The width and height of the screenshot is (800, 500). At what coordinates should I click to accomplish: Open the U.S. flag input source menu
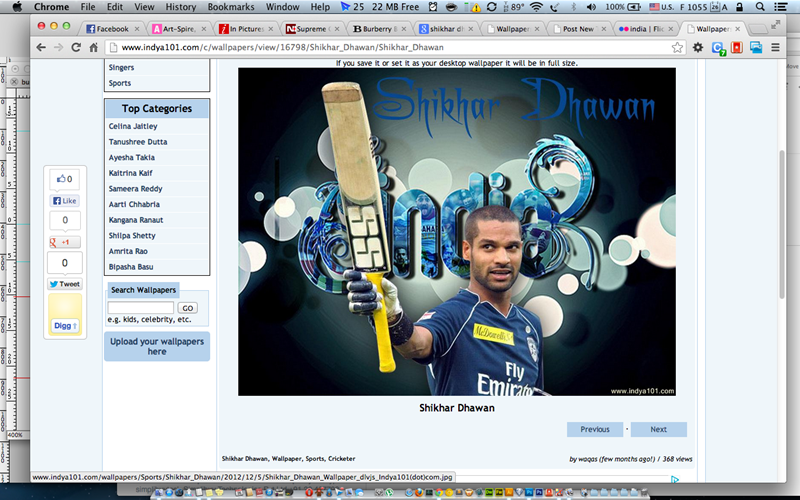click(x=662, y=7)
